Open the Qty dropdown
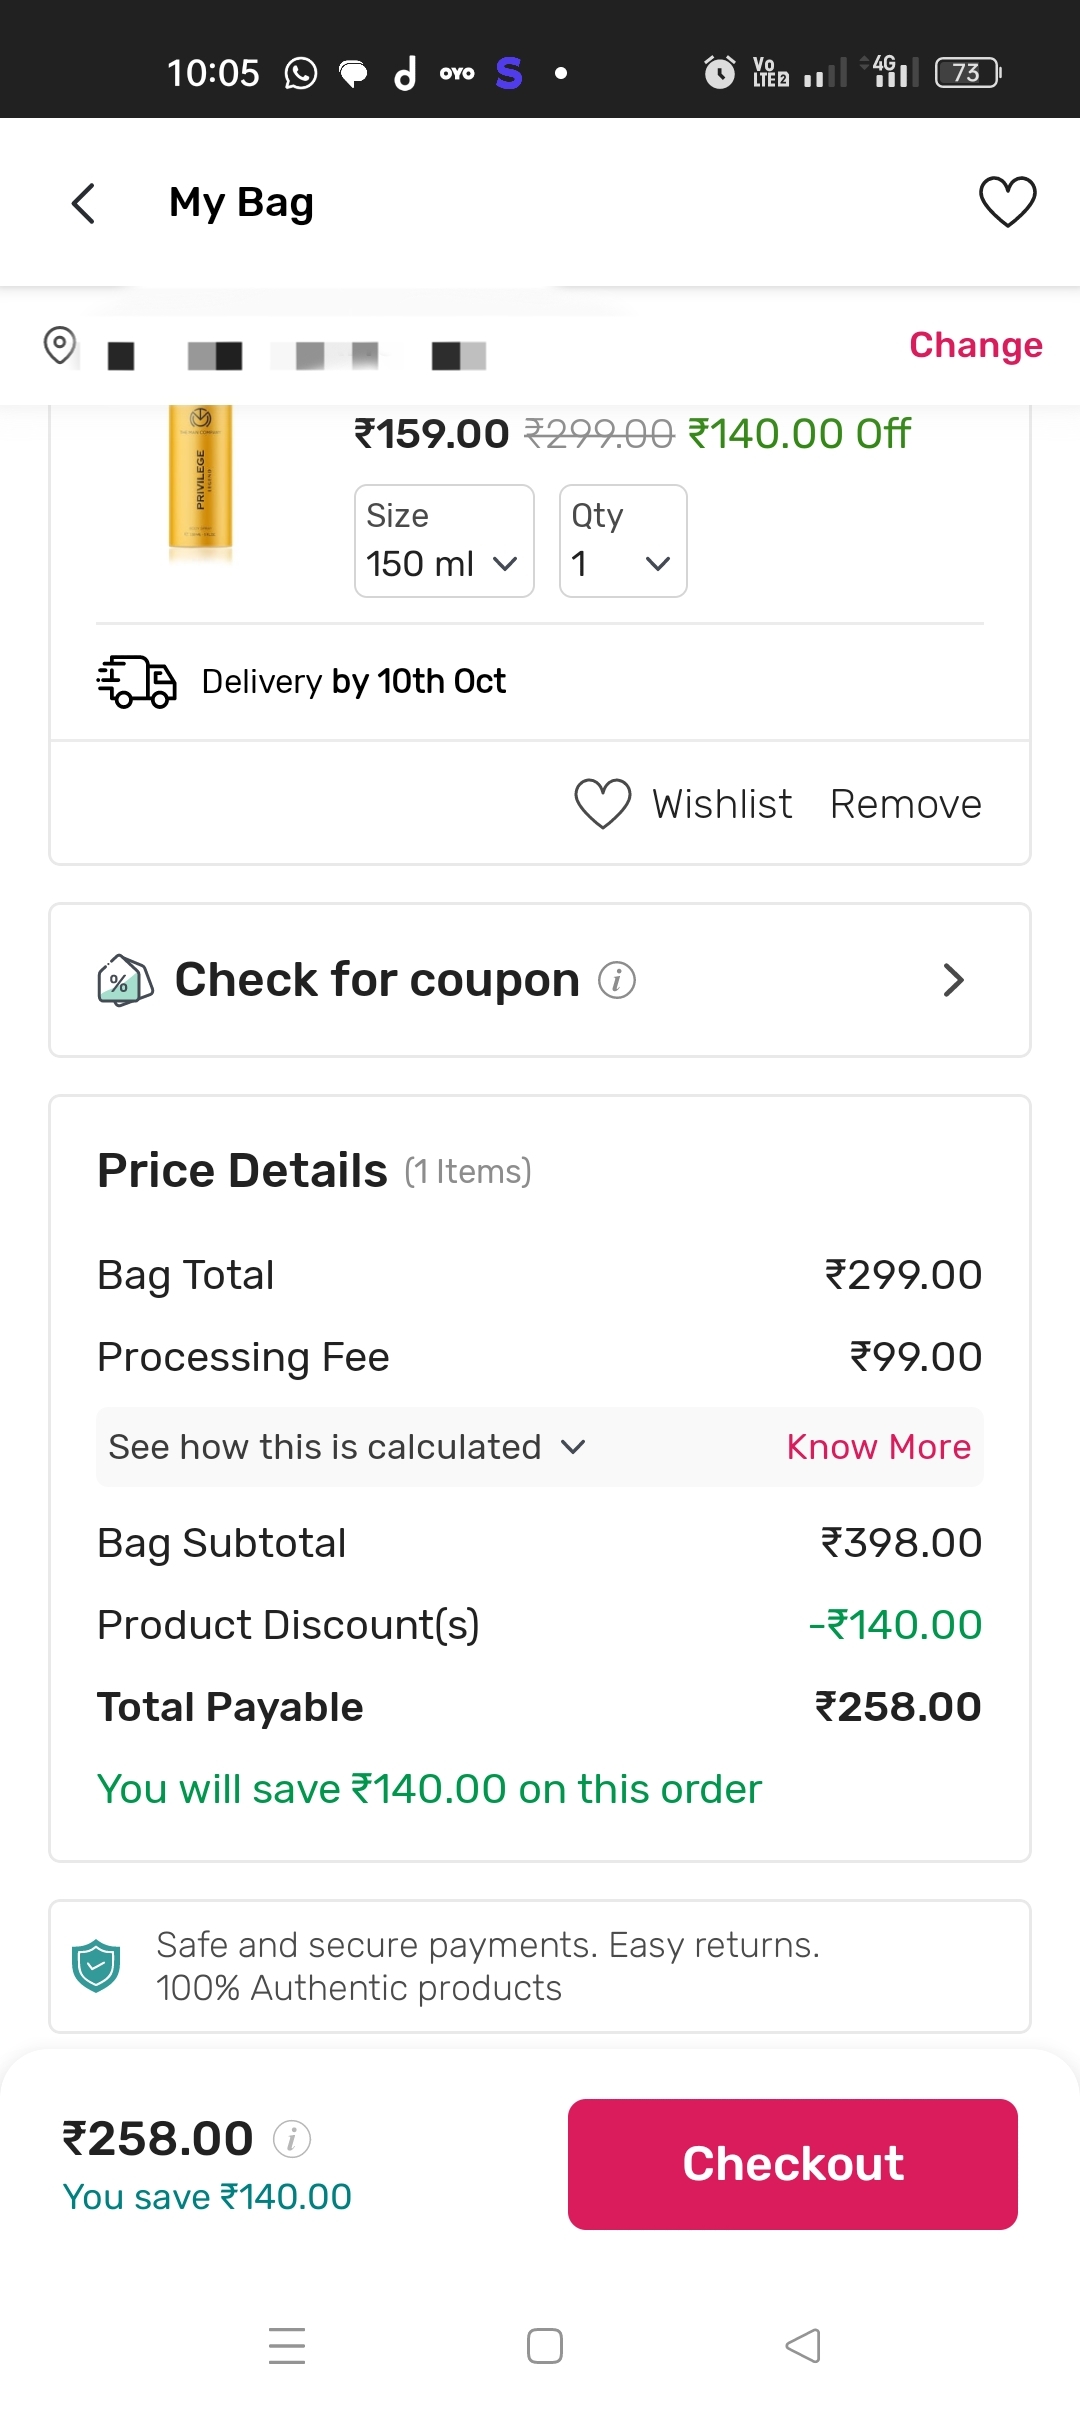Screen dimensions: 1080x2412 tap(622, 542)
